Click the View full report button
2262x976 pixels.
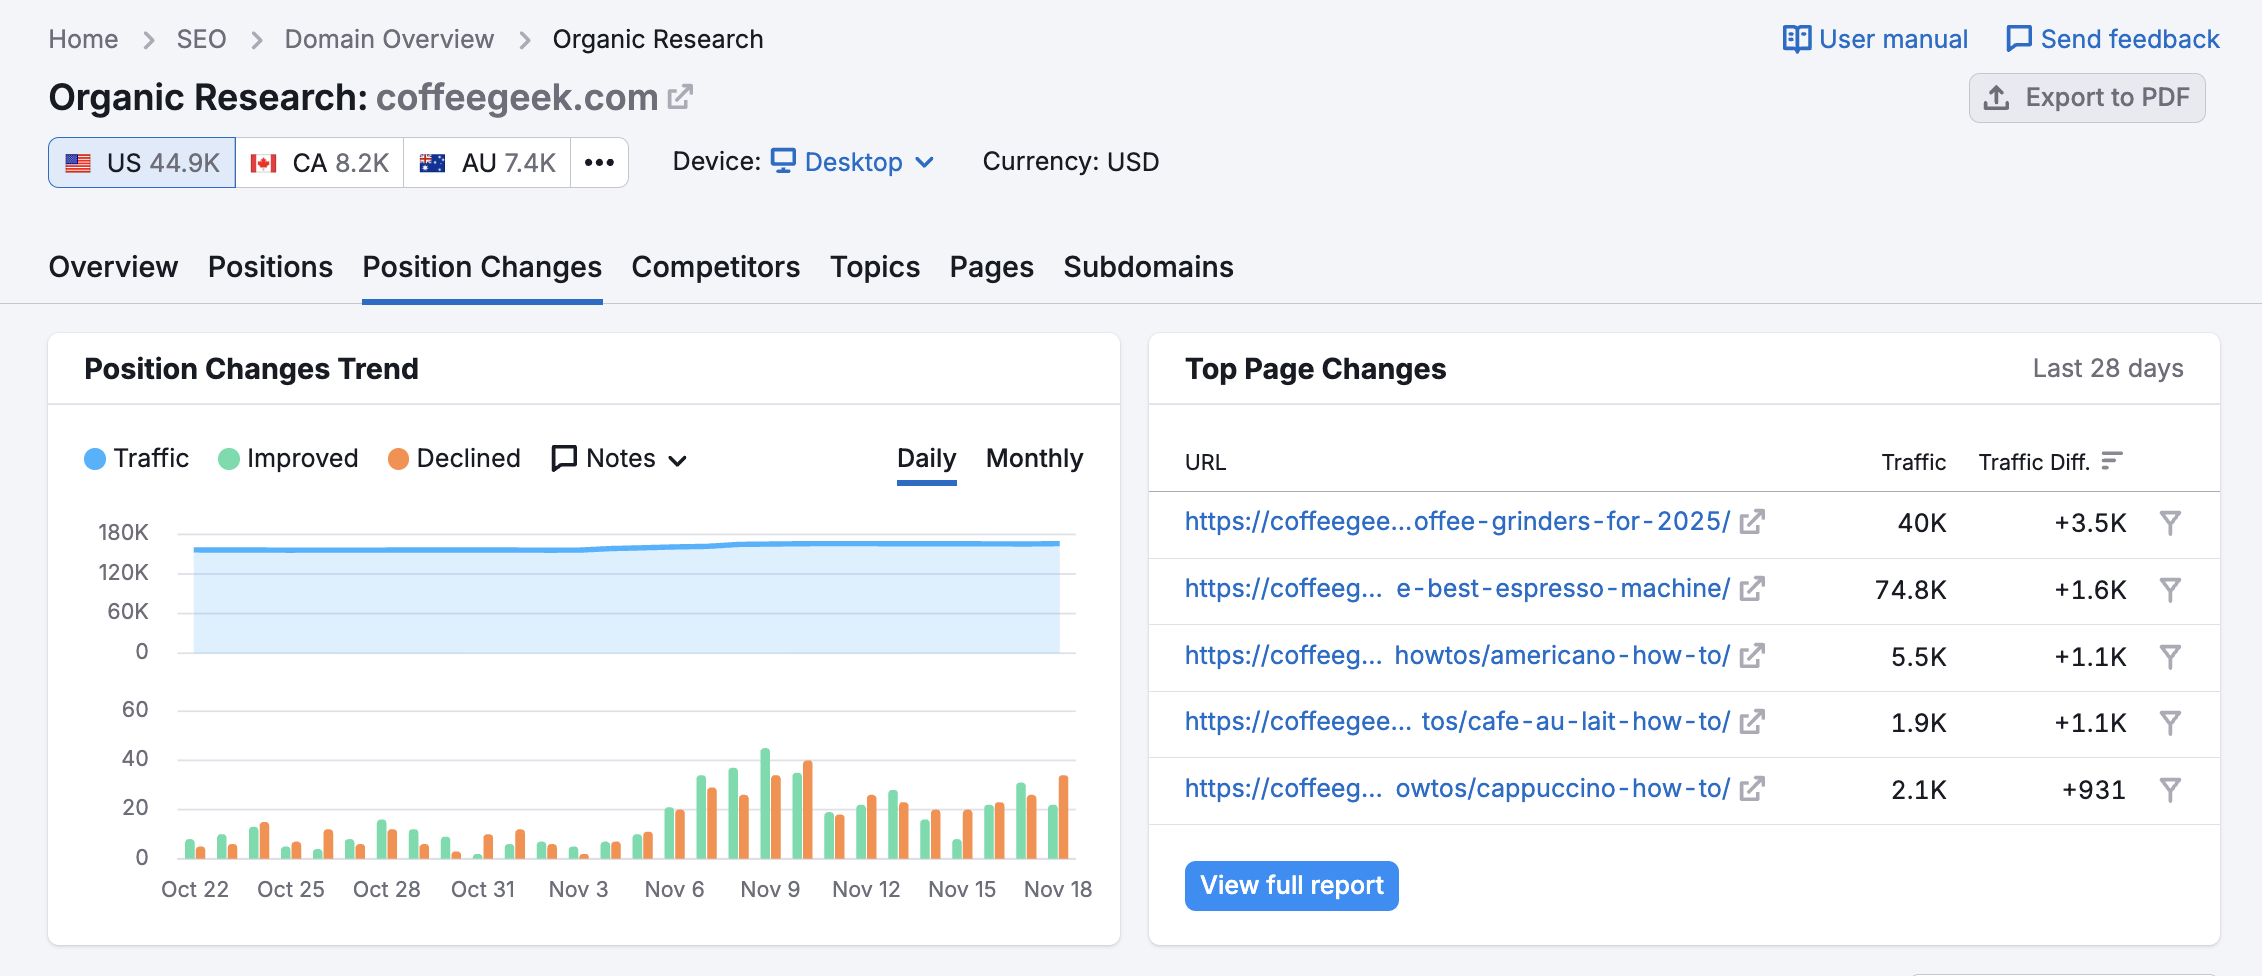(x=1291, y=886)
